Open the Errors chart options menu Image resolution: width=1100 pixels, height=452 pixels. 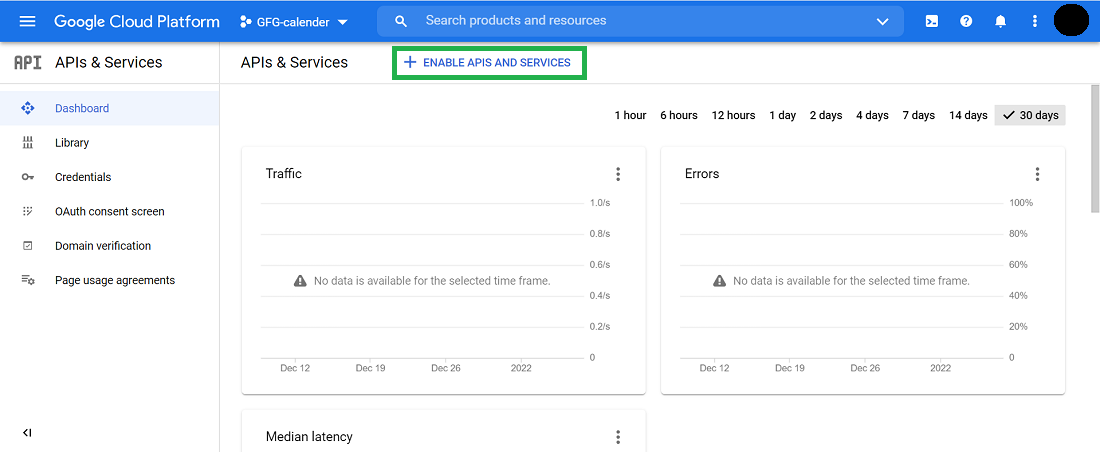pyautogui.click(x=1037, y=174)
